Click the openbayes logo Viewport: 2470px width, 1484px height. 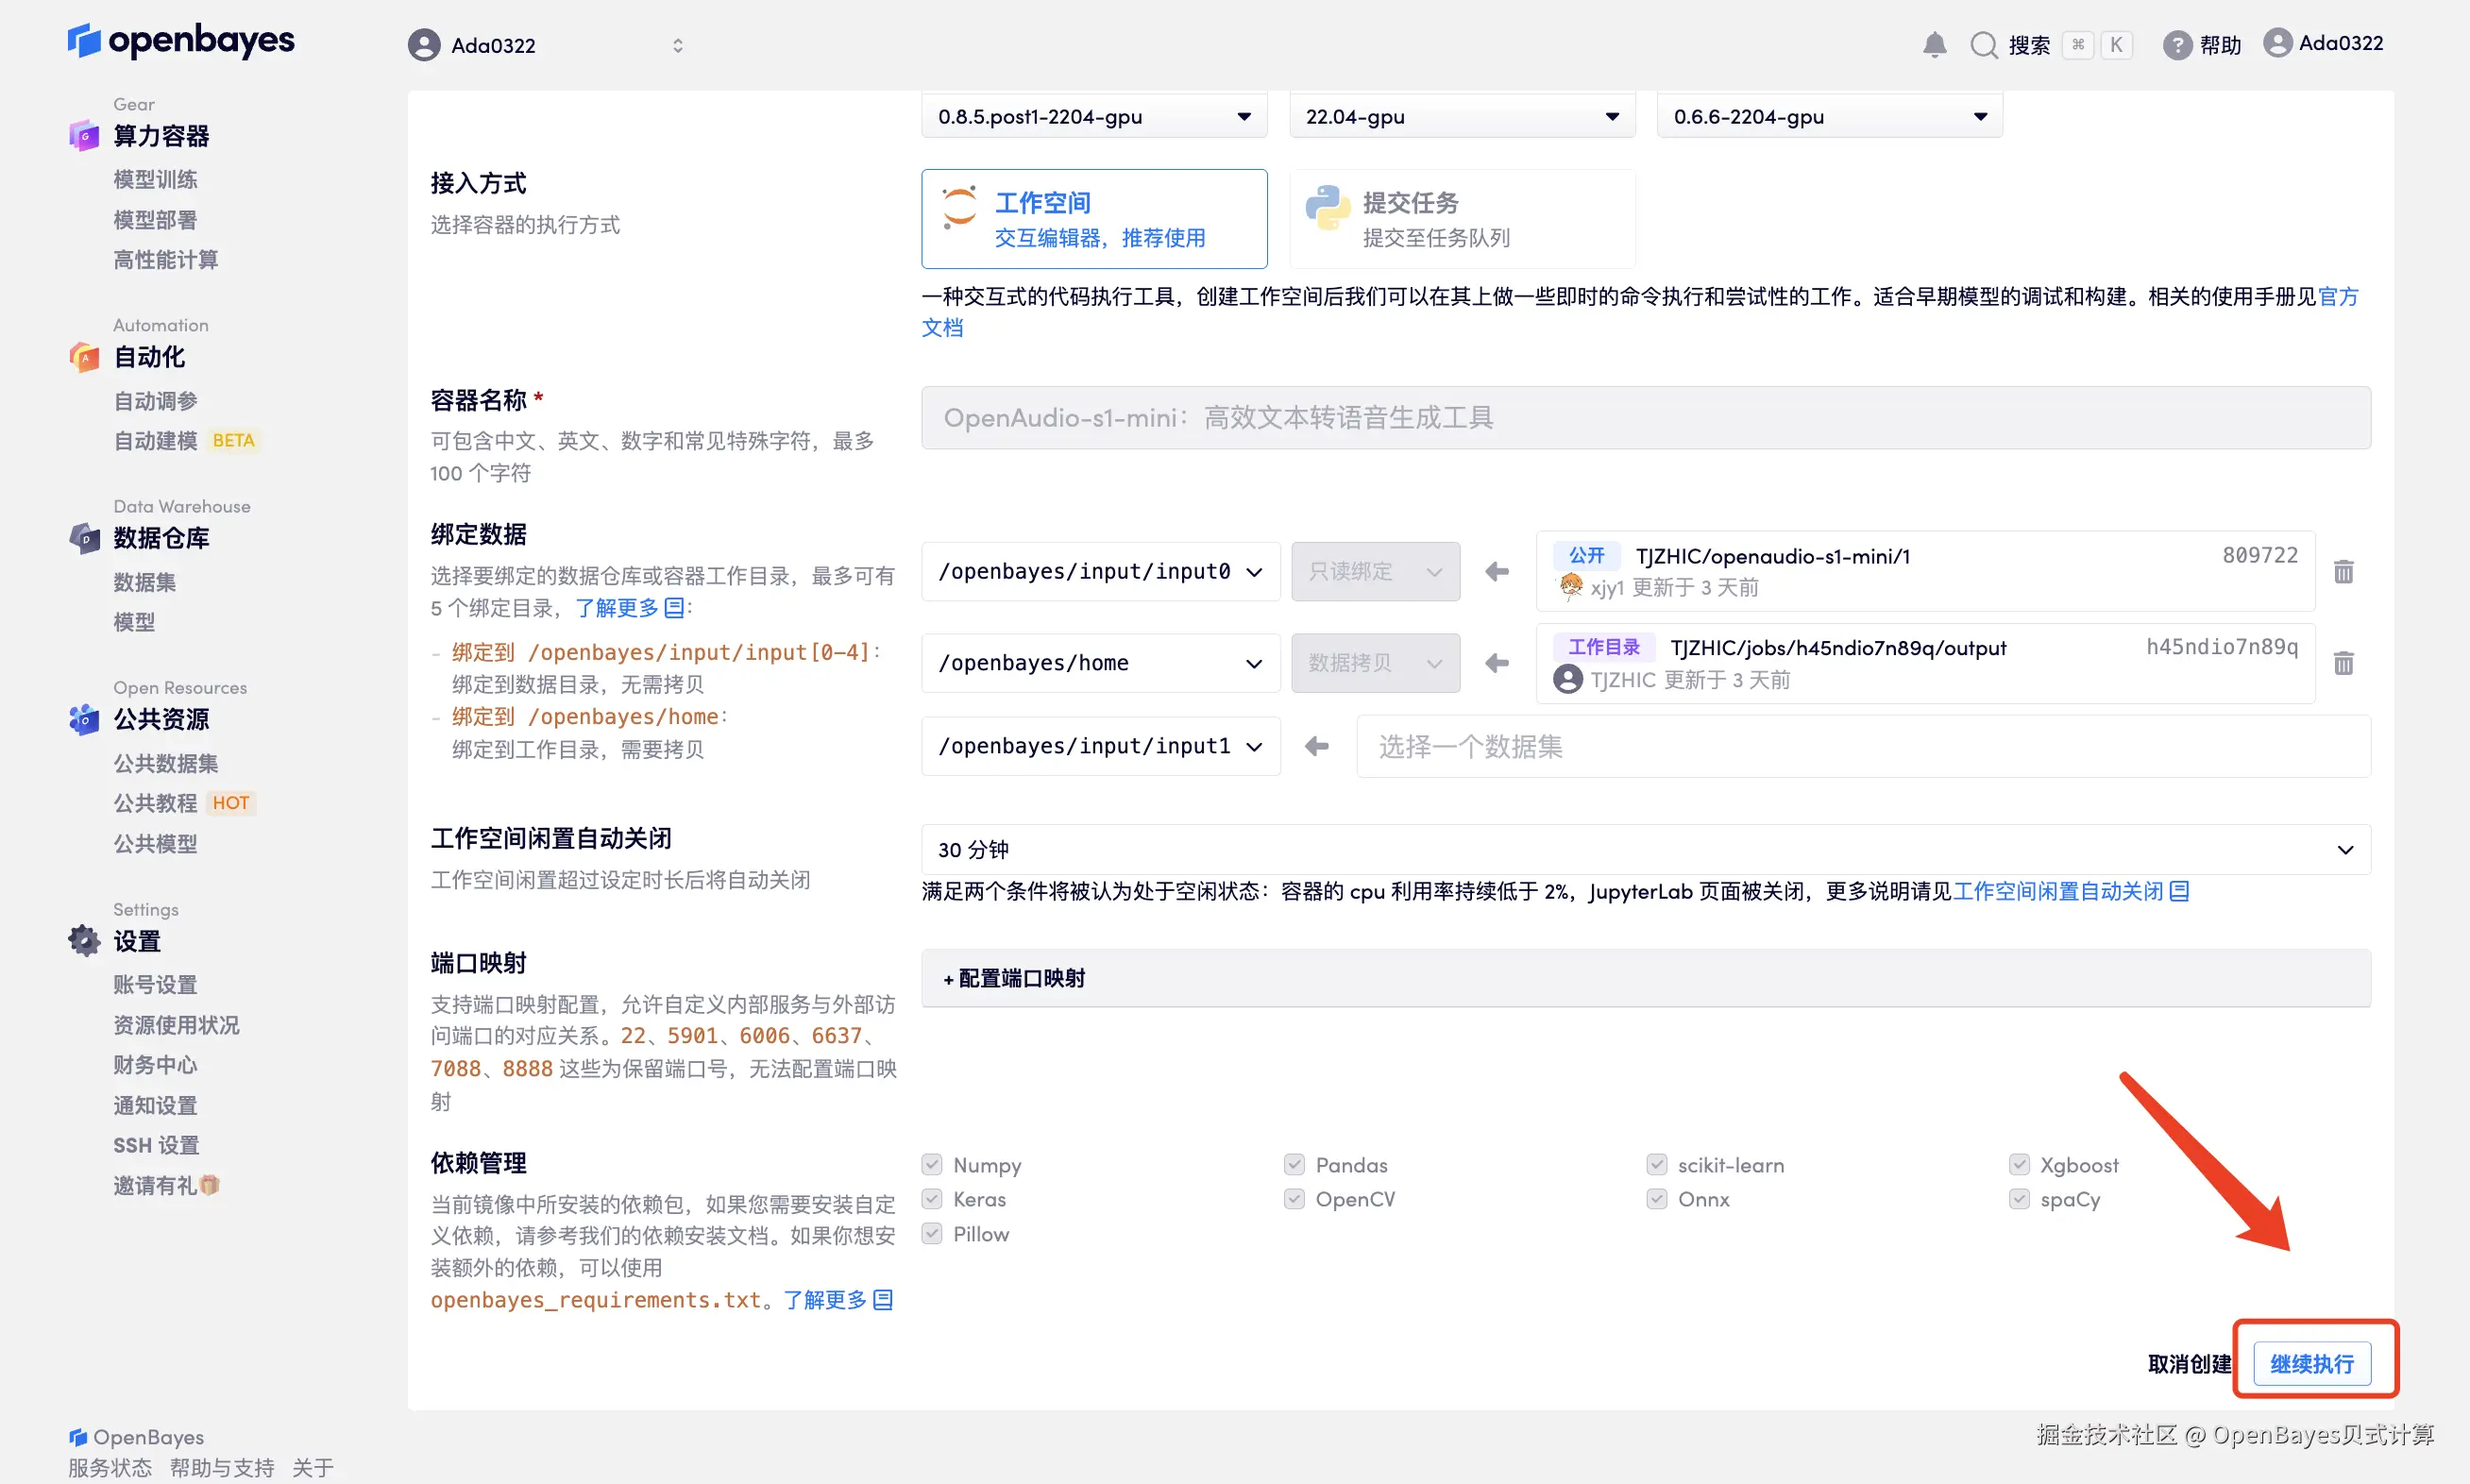pyautogui.click(x=181, y=41)
